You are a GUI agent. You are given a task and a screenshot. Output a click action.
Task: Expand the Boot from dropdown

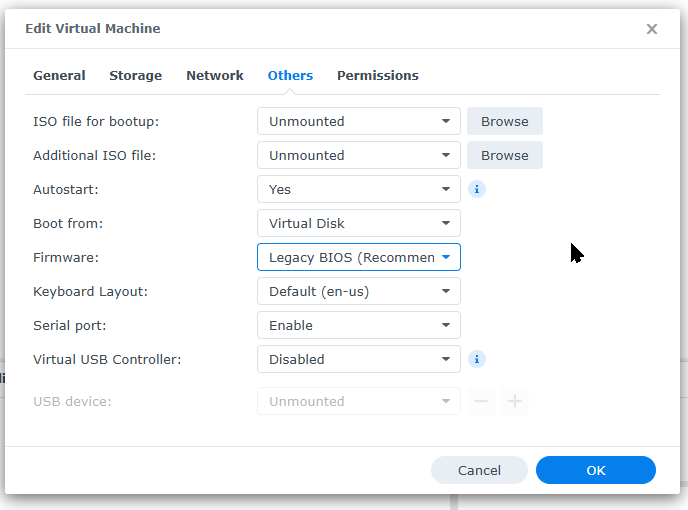(358, 223)
